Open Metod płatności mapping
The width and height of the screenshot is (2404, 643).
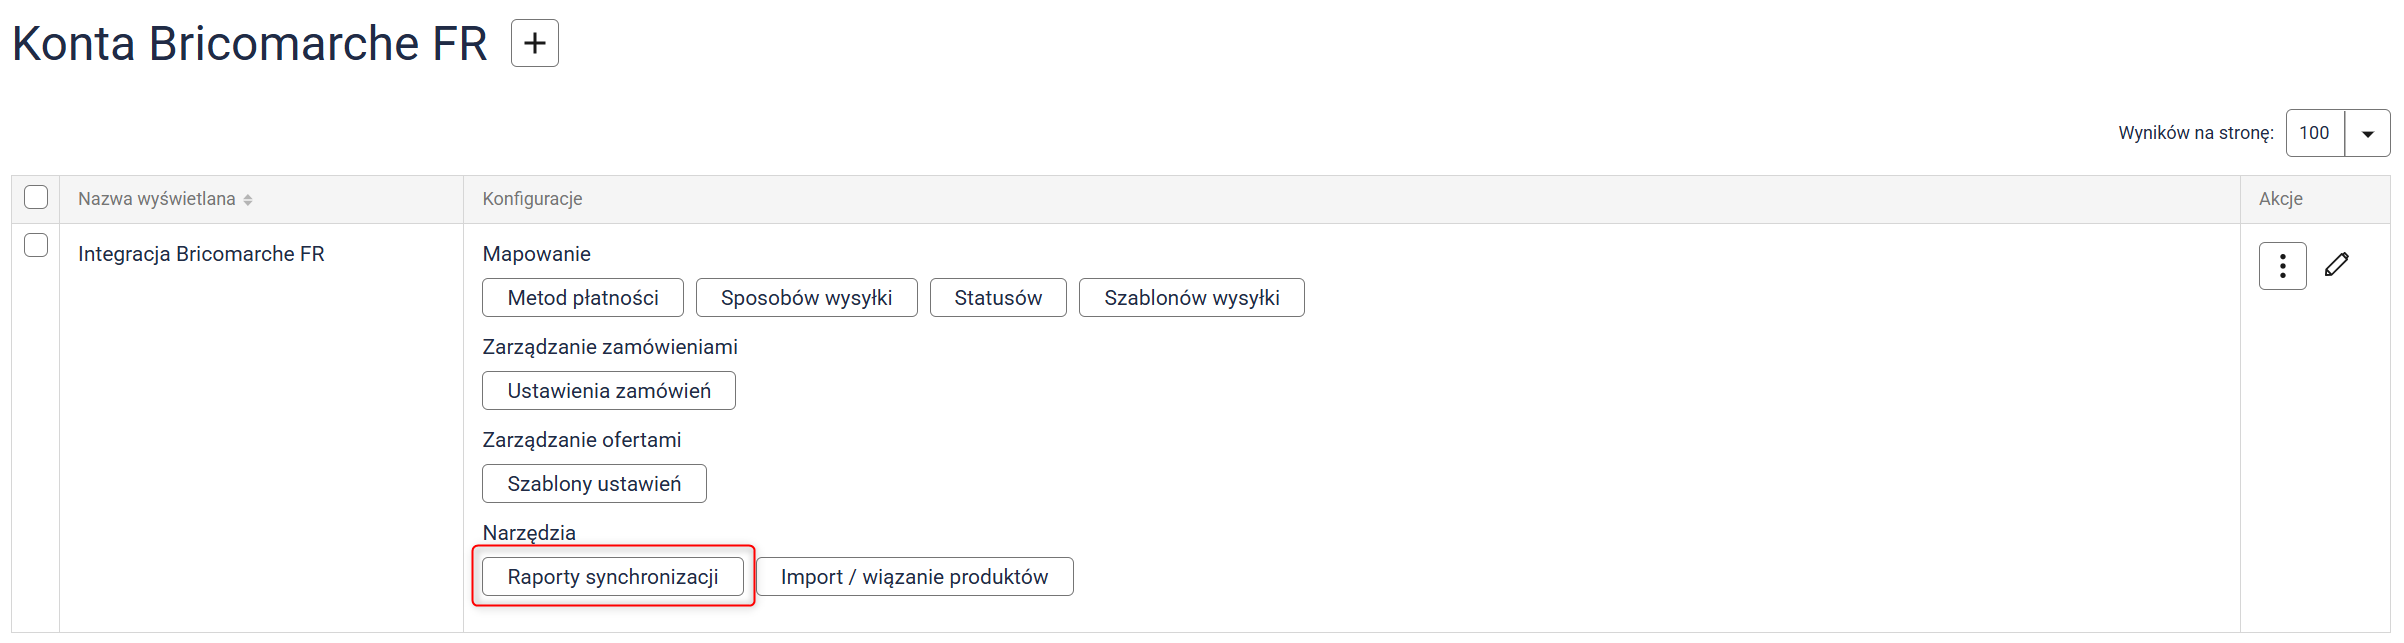583,298
